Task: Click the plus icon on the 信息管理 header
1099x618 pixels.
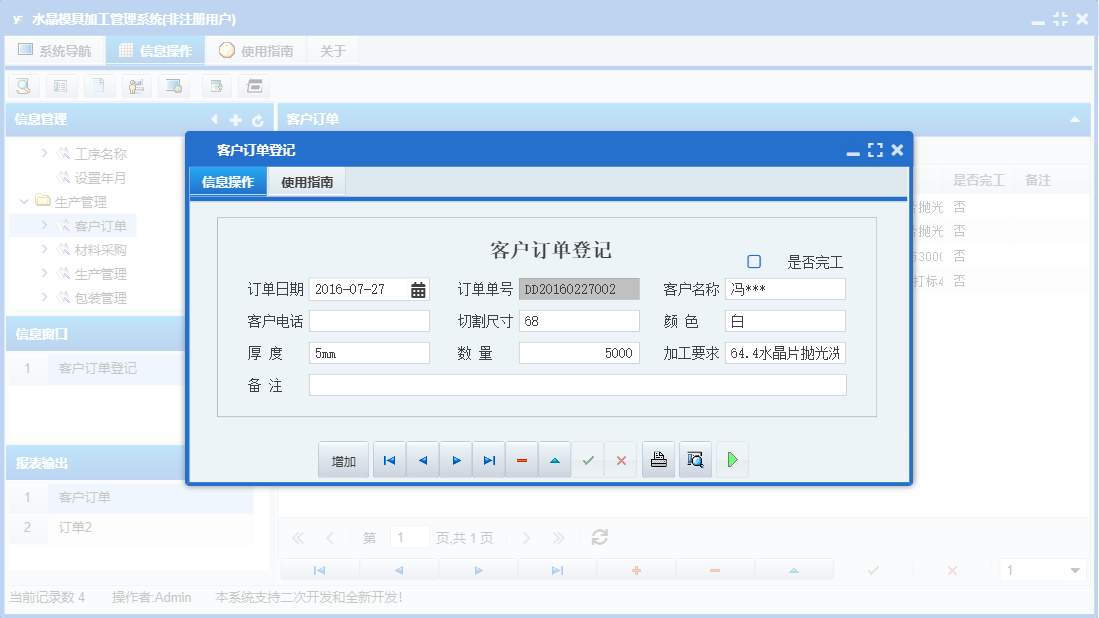Action: 234,118
